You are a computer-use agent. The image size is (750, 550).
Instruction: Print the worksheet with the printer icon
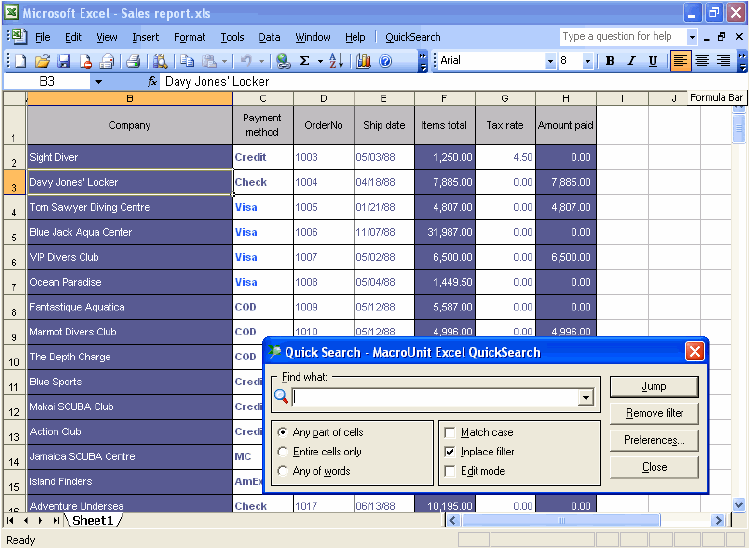click(133, 61)
